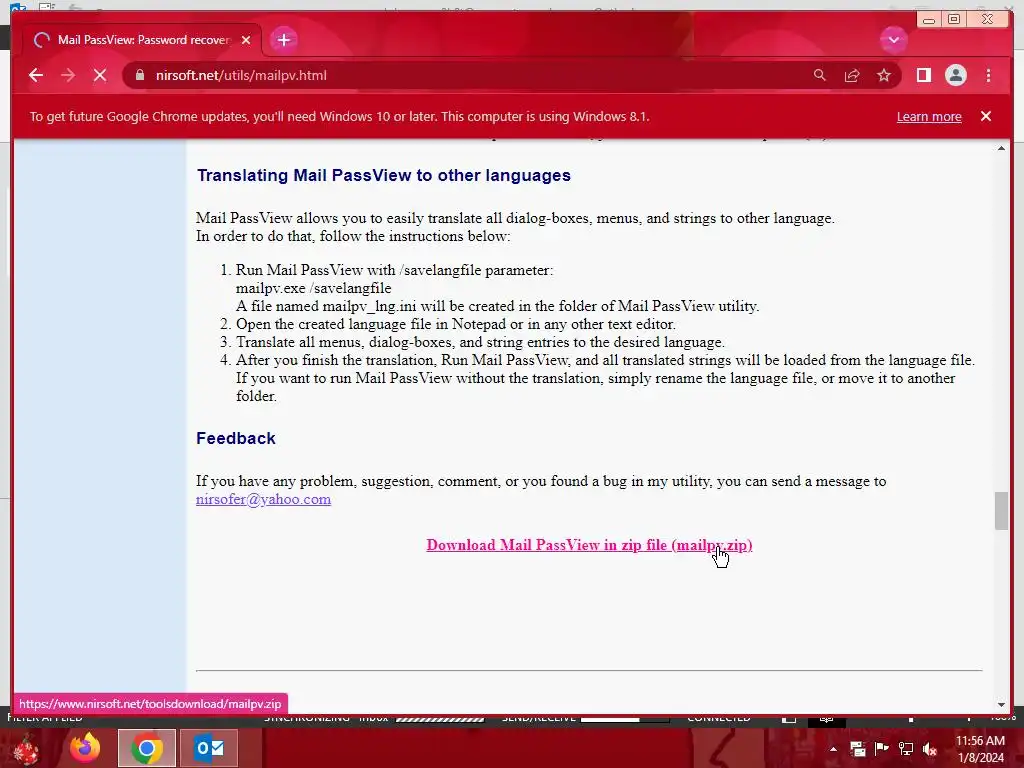
Task: Dismiss the Chrome update infobar
Action: coord(986,116)
